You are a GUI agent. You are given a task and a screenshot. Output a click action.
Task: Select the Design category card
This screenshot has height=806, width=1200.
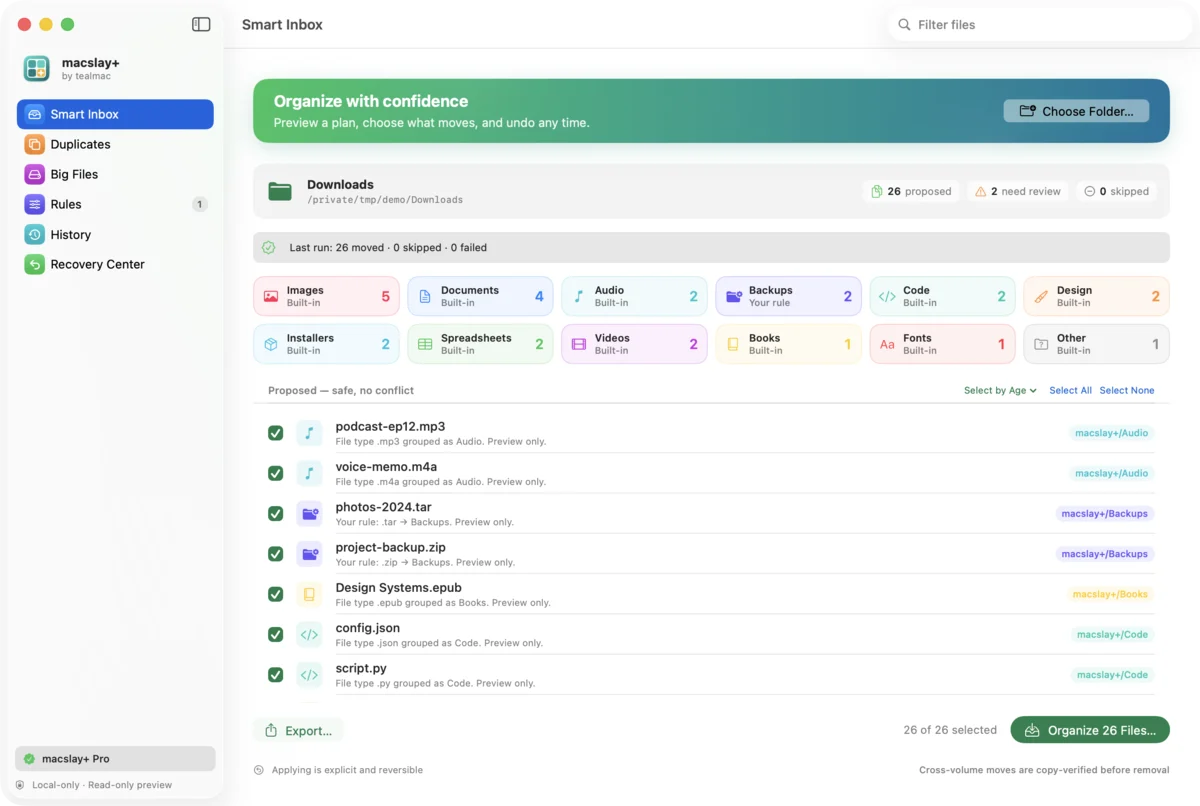point(1096,296)
